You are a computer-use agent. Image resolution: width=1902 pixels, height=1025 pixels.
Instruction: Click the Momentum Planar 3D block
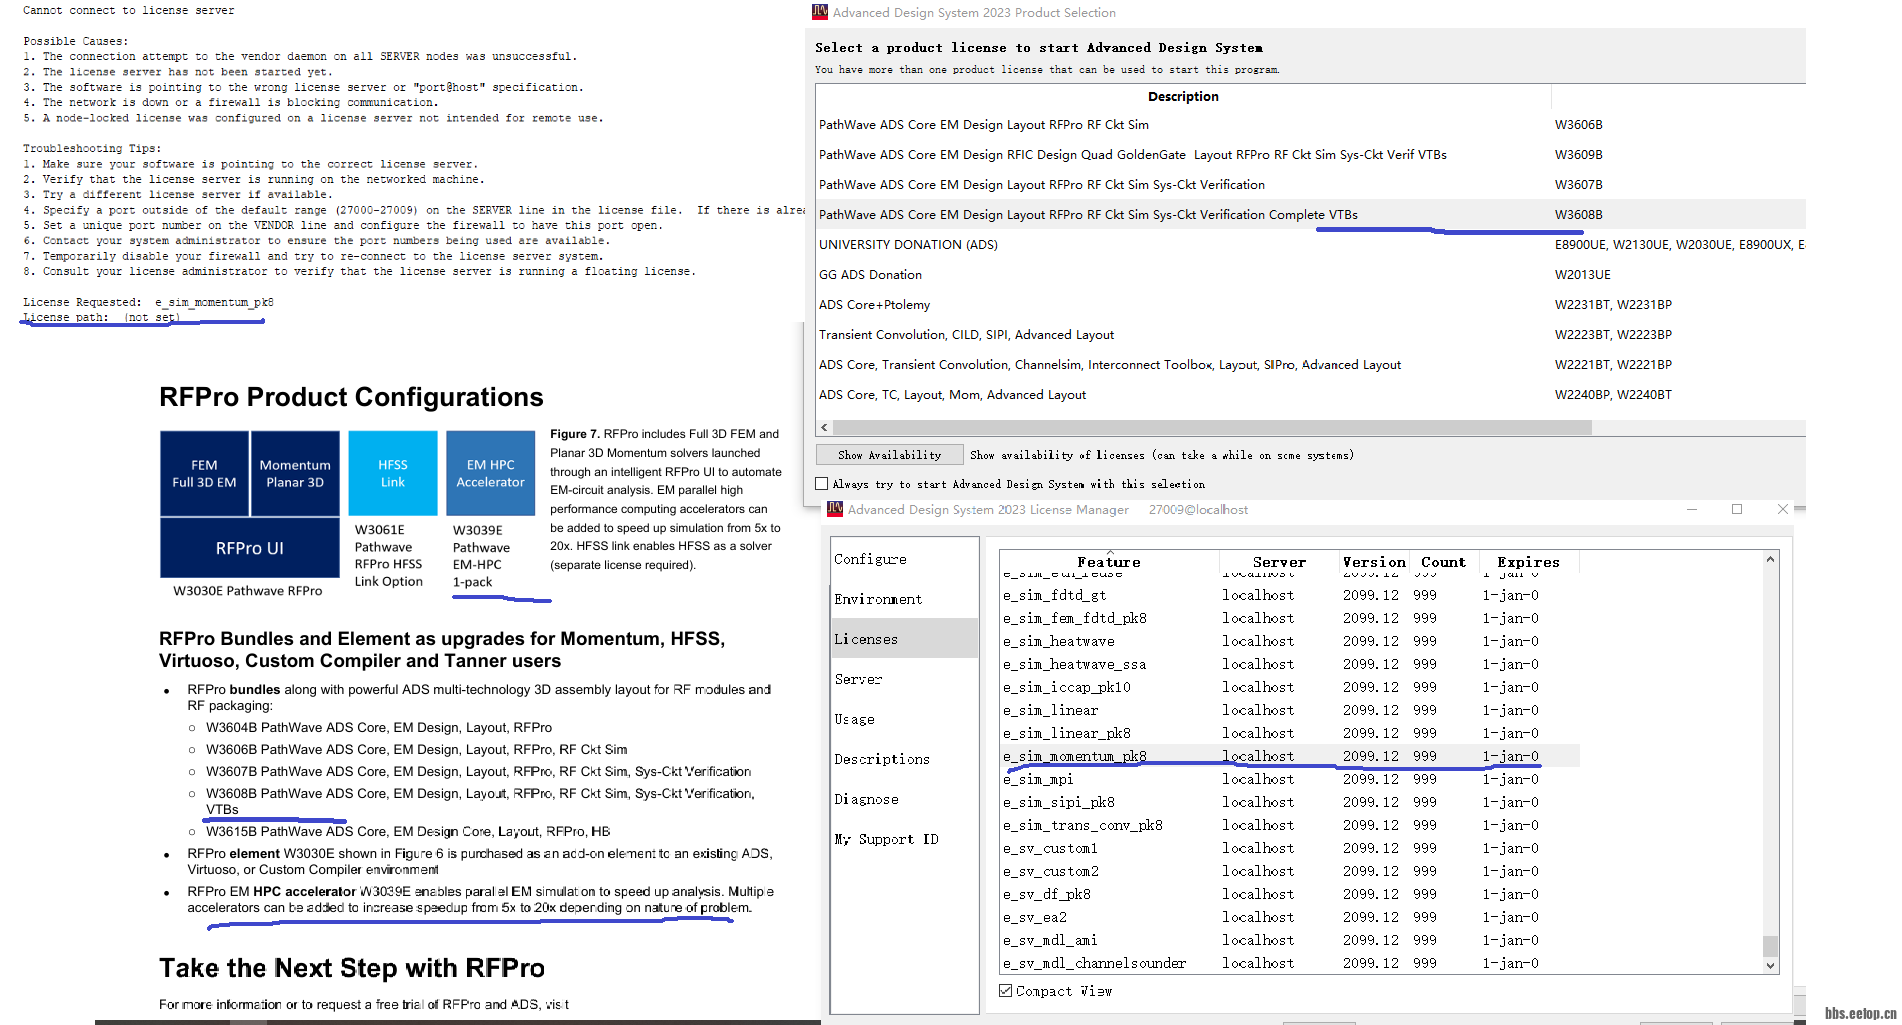click(295, 473)
